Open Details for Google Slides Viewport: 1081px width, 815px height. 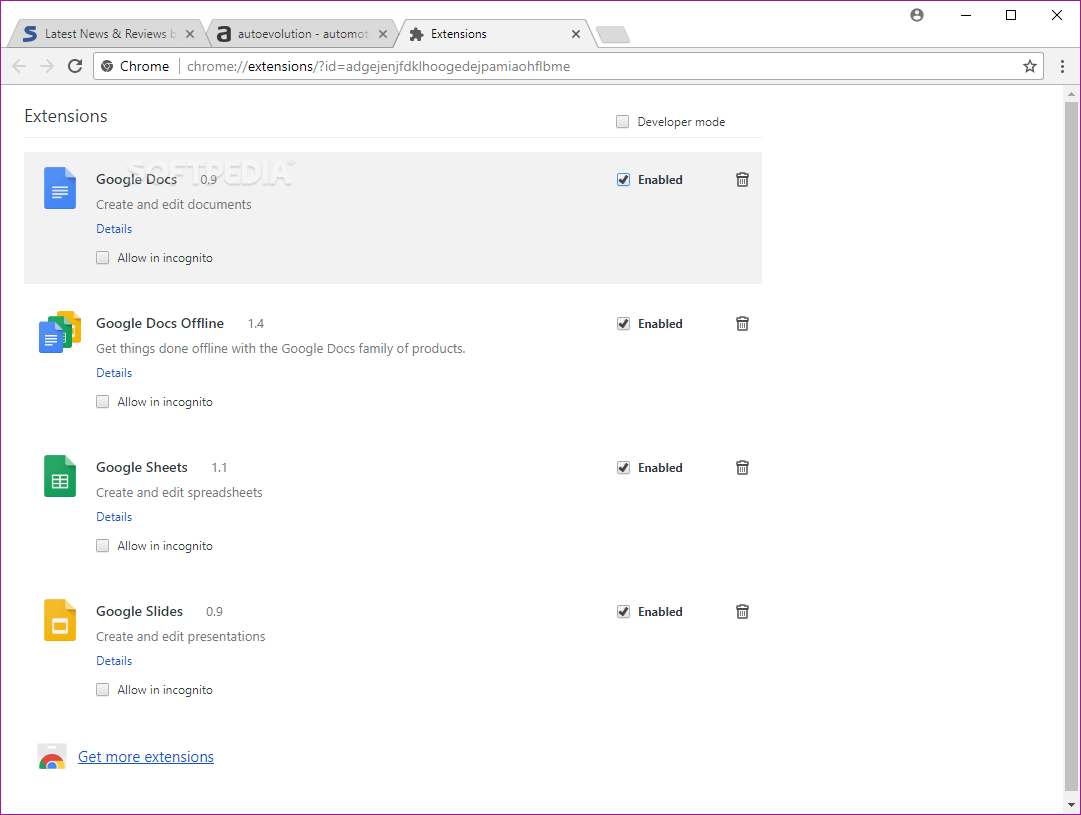(x=114, y=661)
